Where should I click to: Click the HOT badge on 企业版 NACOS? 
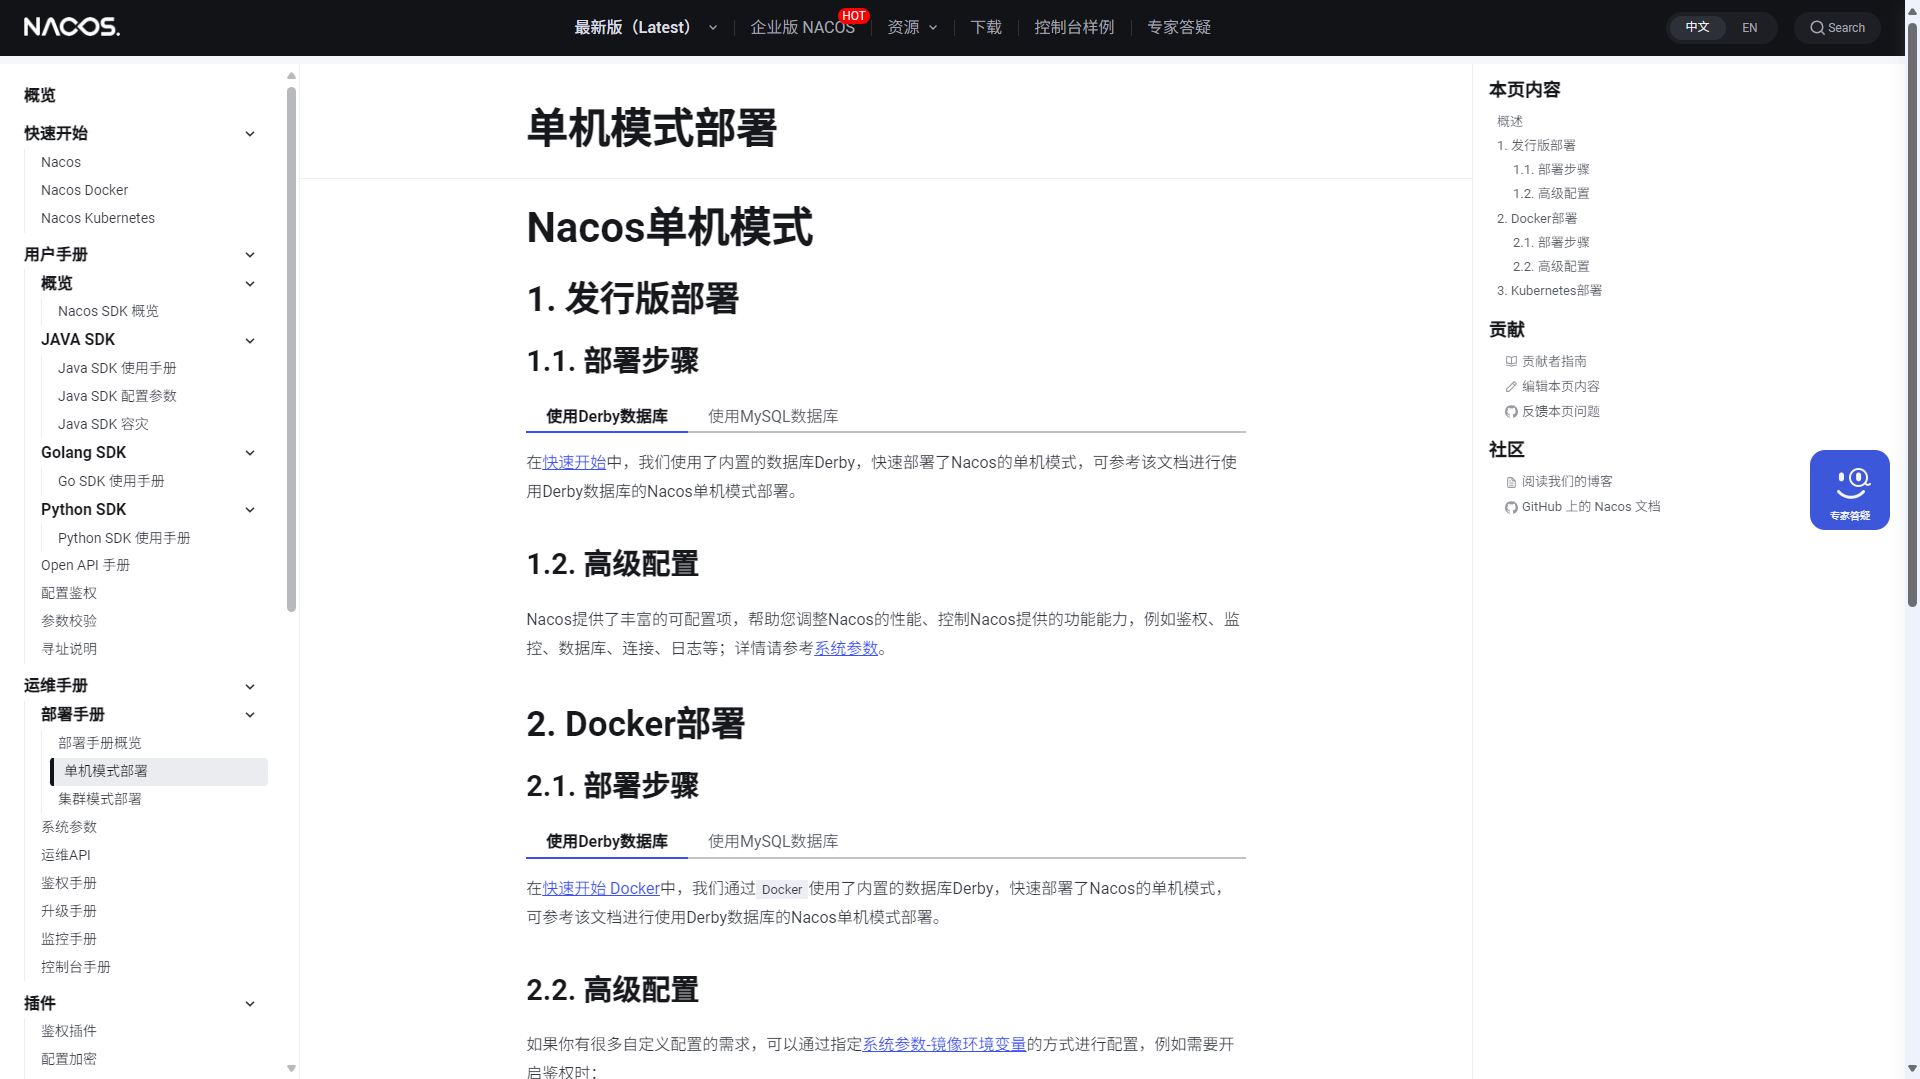click(854, 16)
